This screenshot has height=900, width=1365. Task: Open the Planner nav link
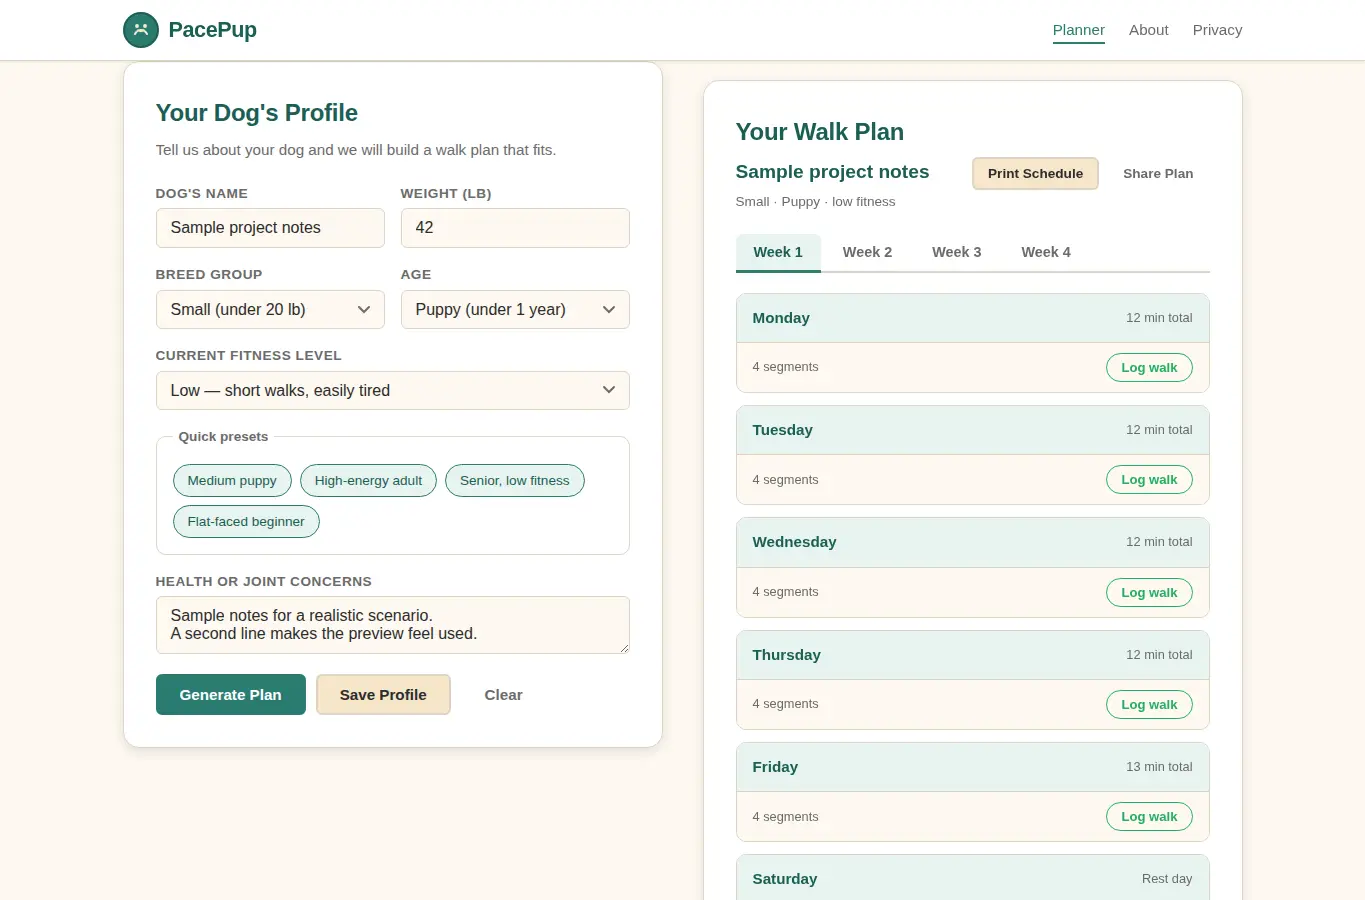1078,30
